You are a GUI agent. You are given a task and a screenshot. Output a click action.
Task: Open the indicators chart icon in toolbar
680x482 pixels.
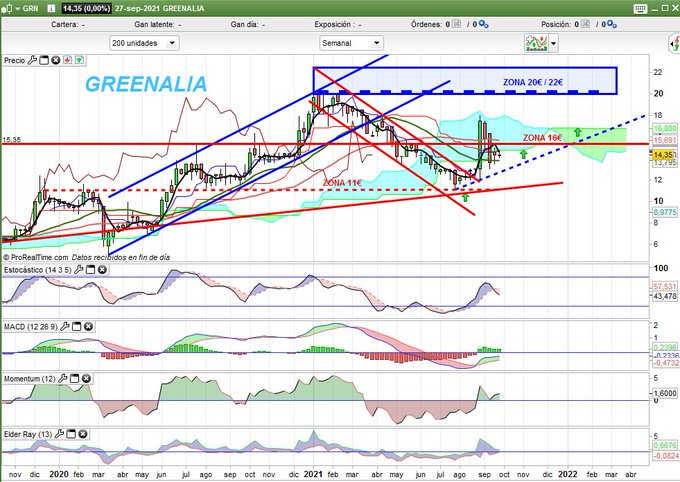tap(536, 43)
